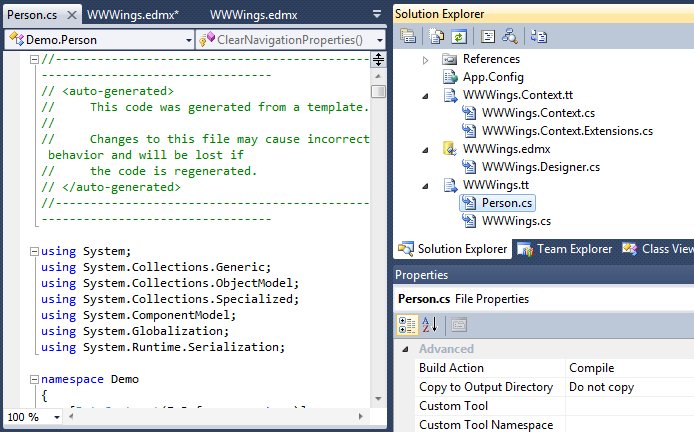The width and height of the screenshot is (694, 432).
Task: Click the View Class Diagram icon
Action: (509, 37)
